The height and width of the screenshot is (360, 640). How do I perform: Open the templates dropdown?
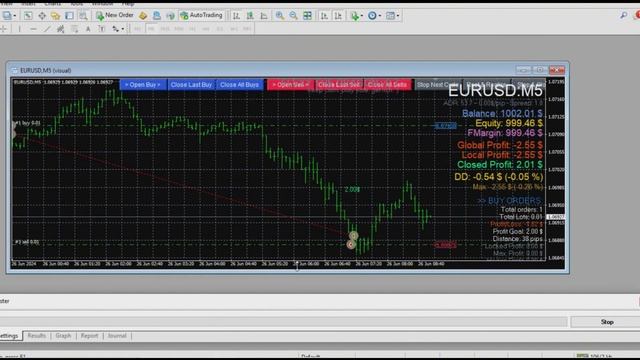(x=398, y=16)
